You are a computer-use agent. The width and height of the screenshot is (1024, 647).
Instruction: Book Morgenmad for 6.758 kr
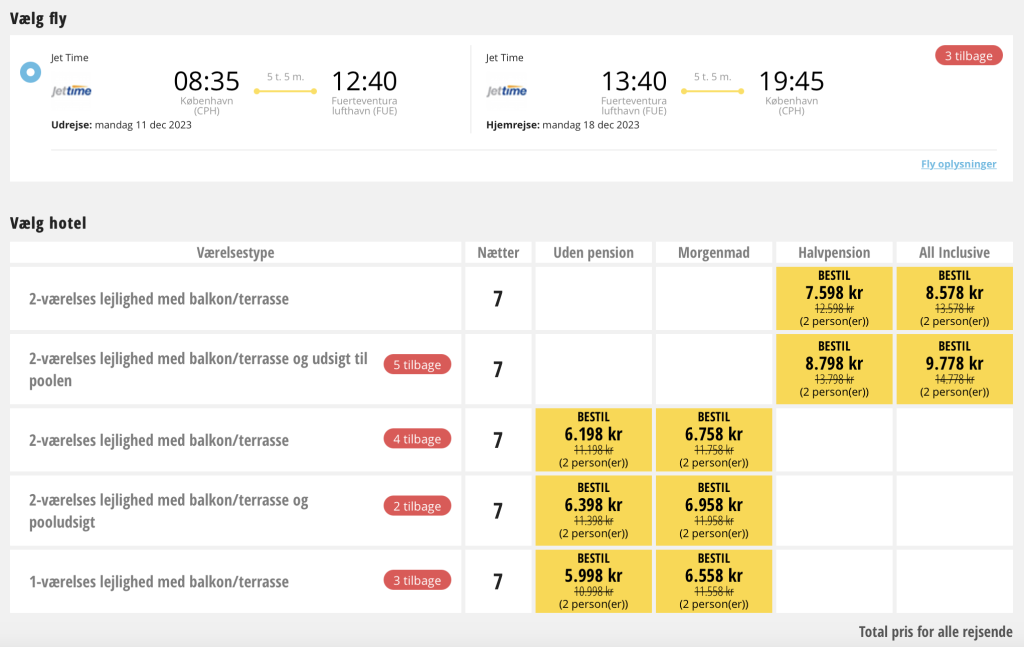pos(714,440)
